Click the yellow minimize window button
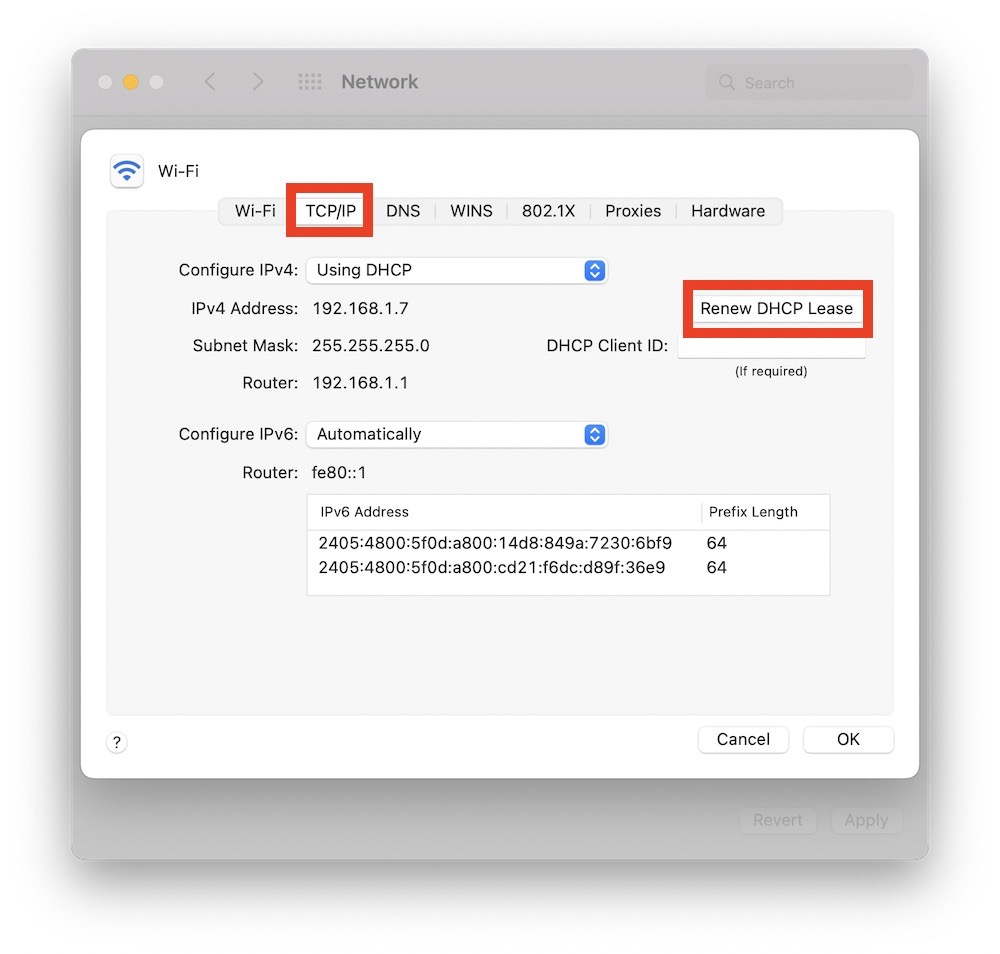 tap(131, 82)
